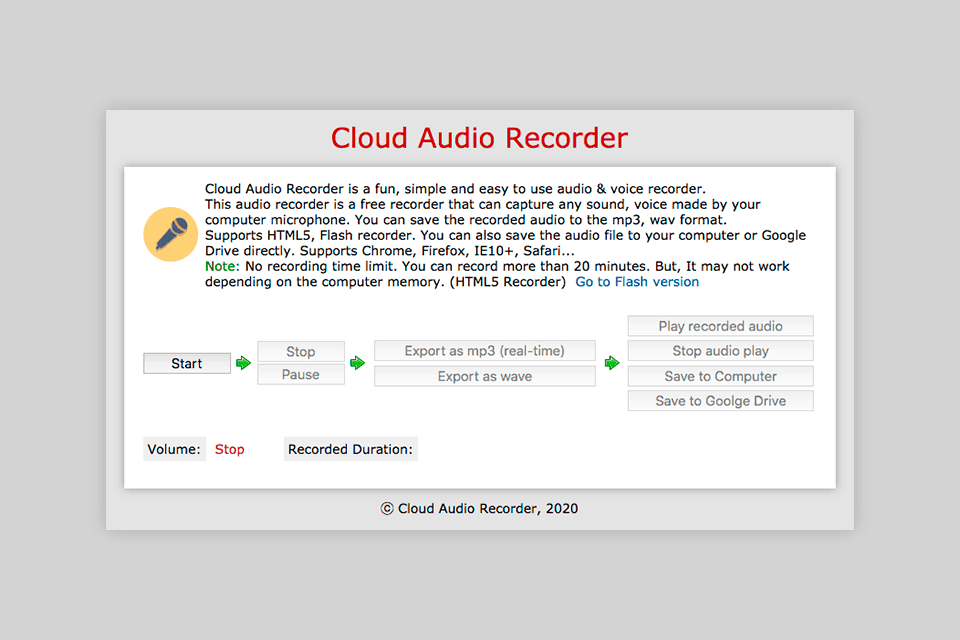Open the Go to Flash version link

point(637,282)
